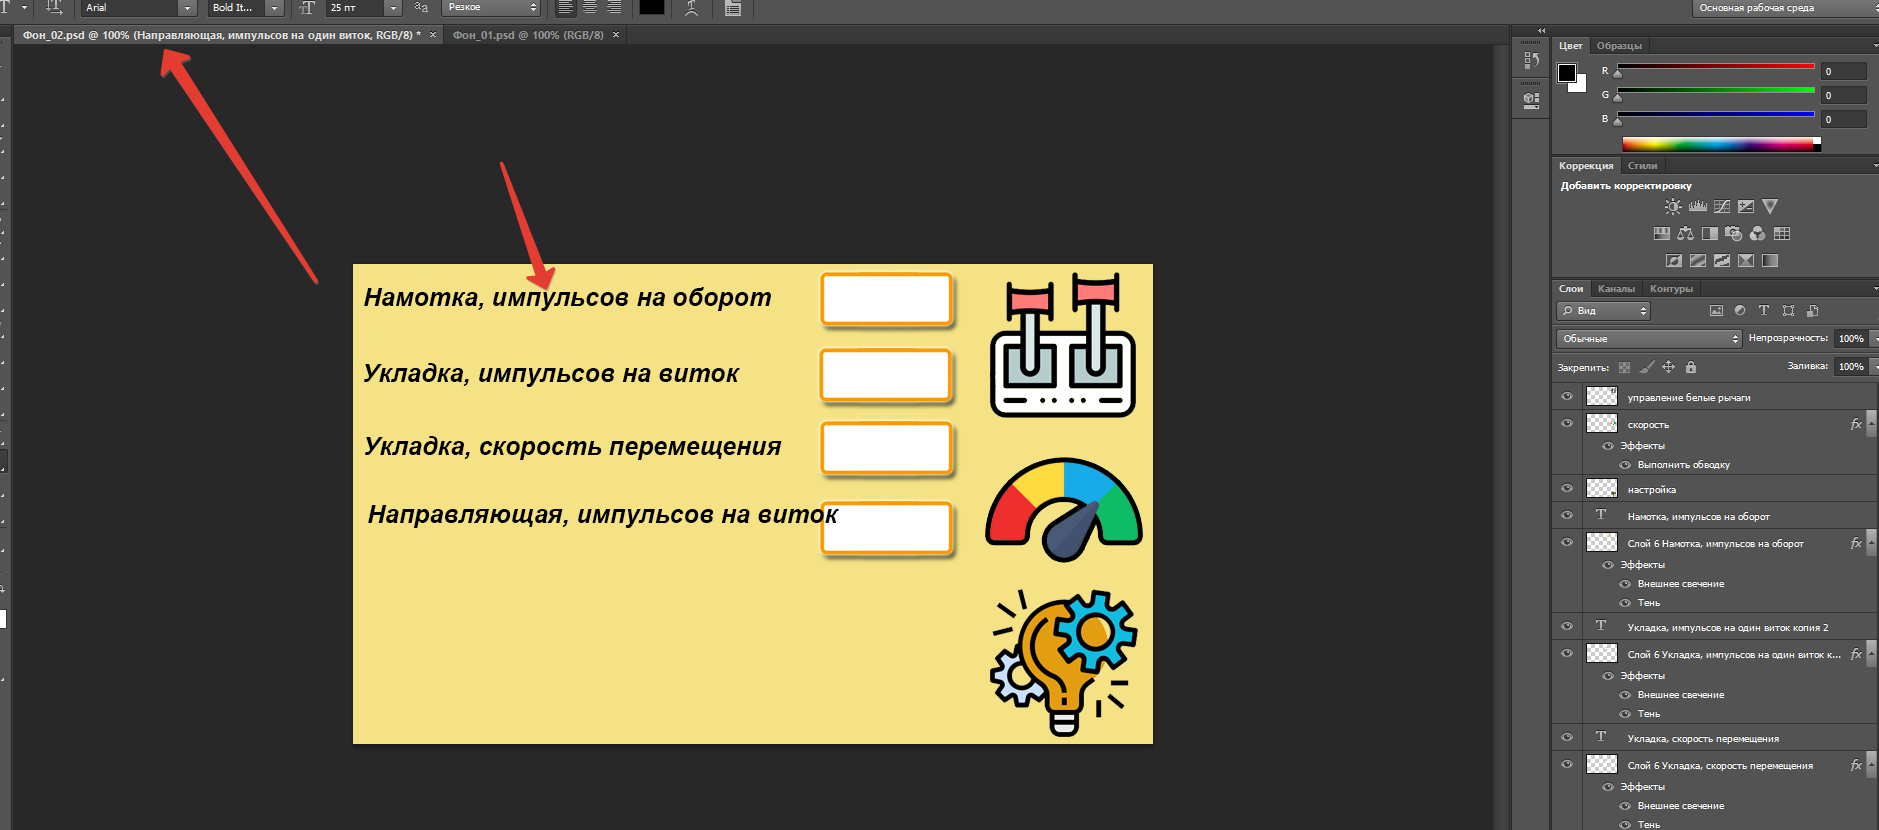
Task: Add a Hue/Saturation adjustment layer
Action: 1662,234
